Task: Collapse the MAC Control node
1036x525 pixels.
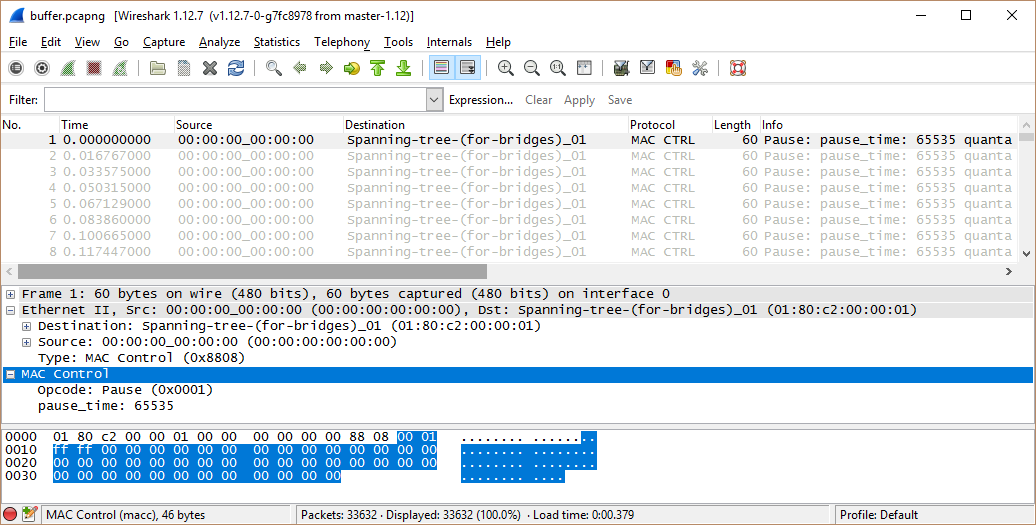Action: (11, 374)
